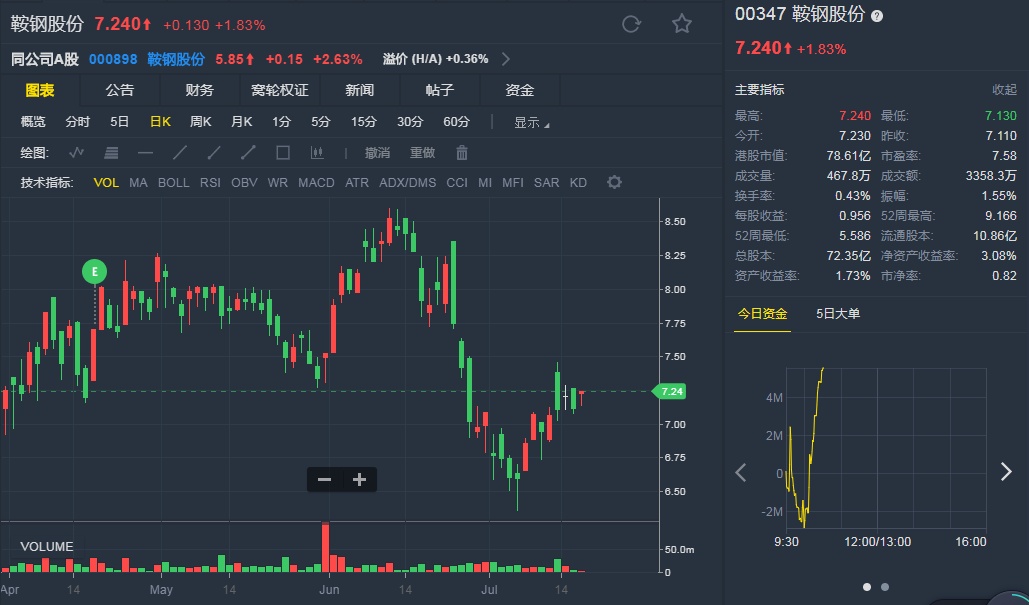Expand the H/A premium arrow
The width and height of the screenshot is (1029, 605).
pyautogui.click(x=506, y=59)
